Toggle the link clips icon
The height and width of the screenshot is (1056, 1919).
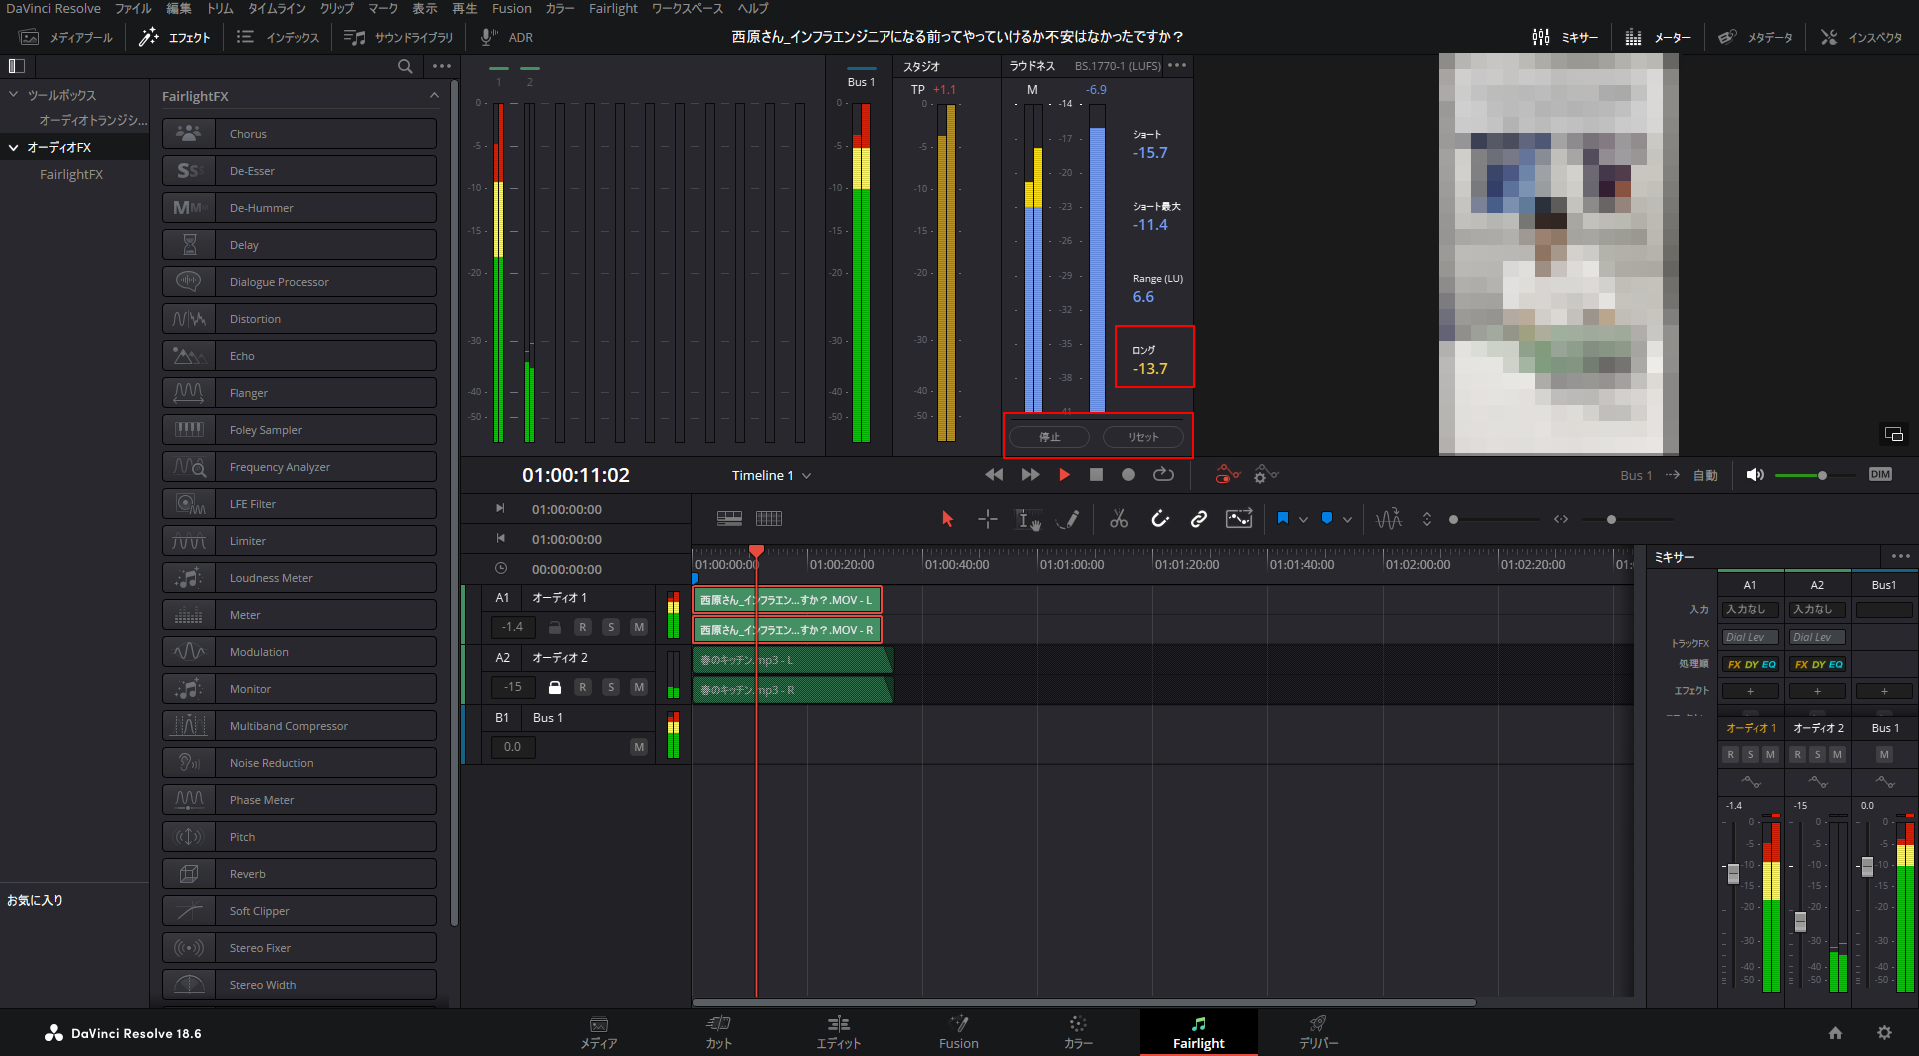(x=1199, y=519)
